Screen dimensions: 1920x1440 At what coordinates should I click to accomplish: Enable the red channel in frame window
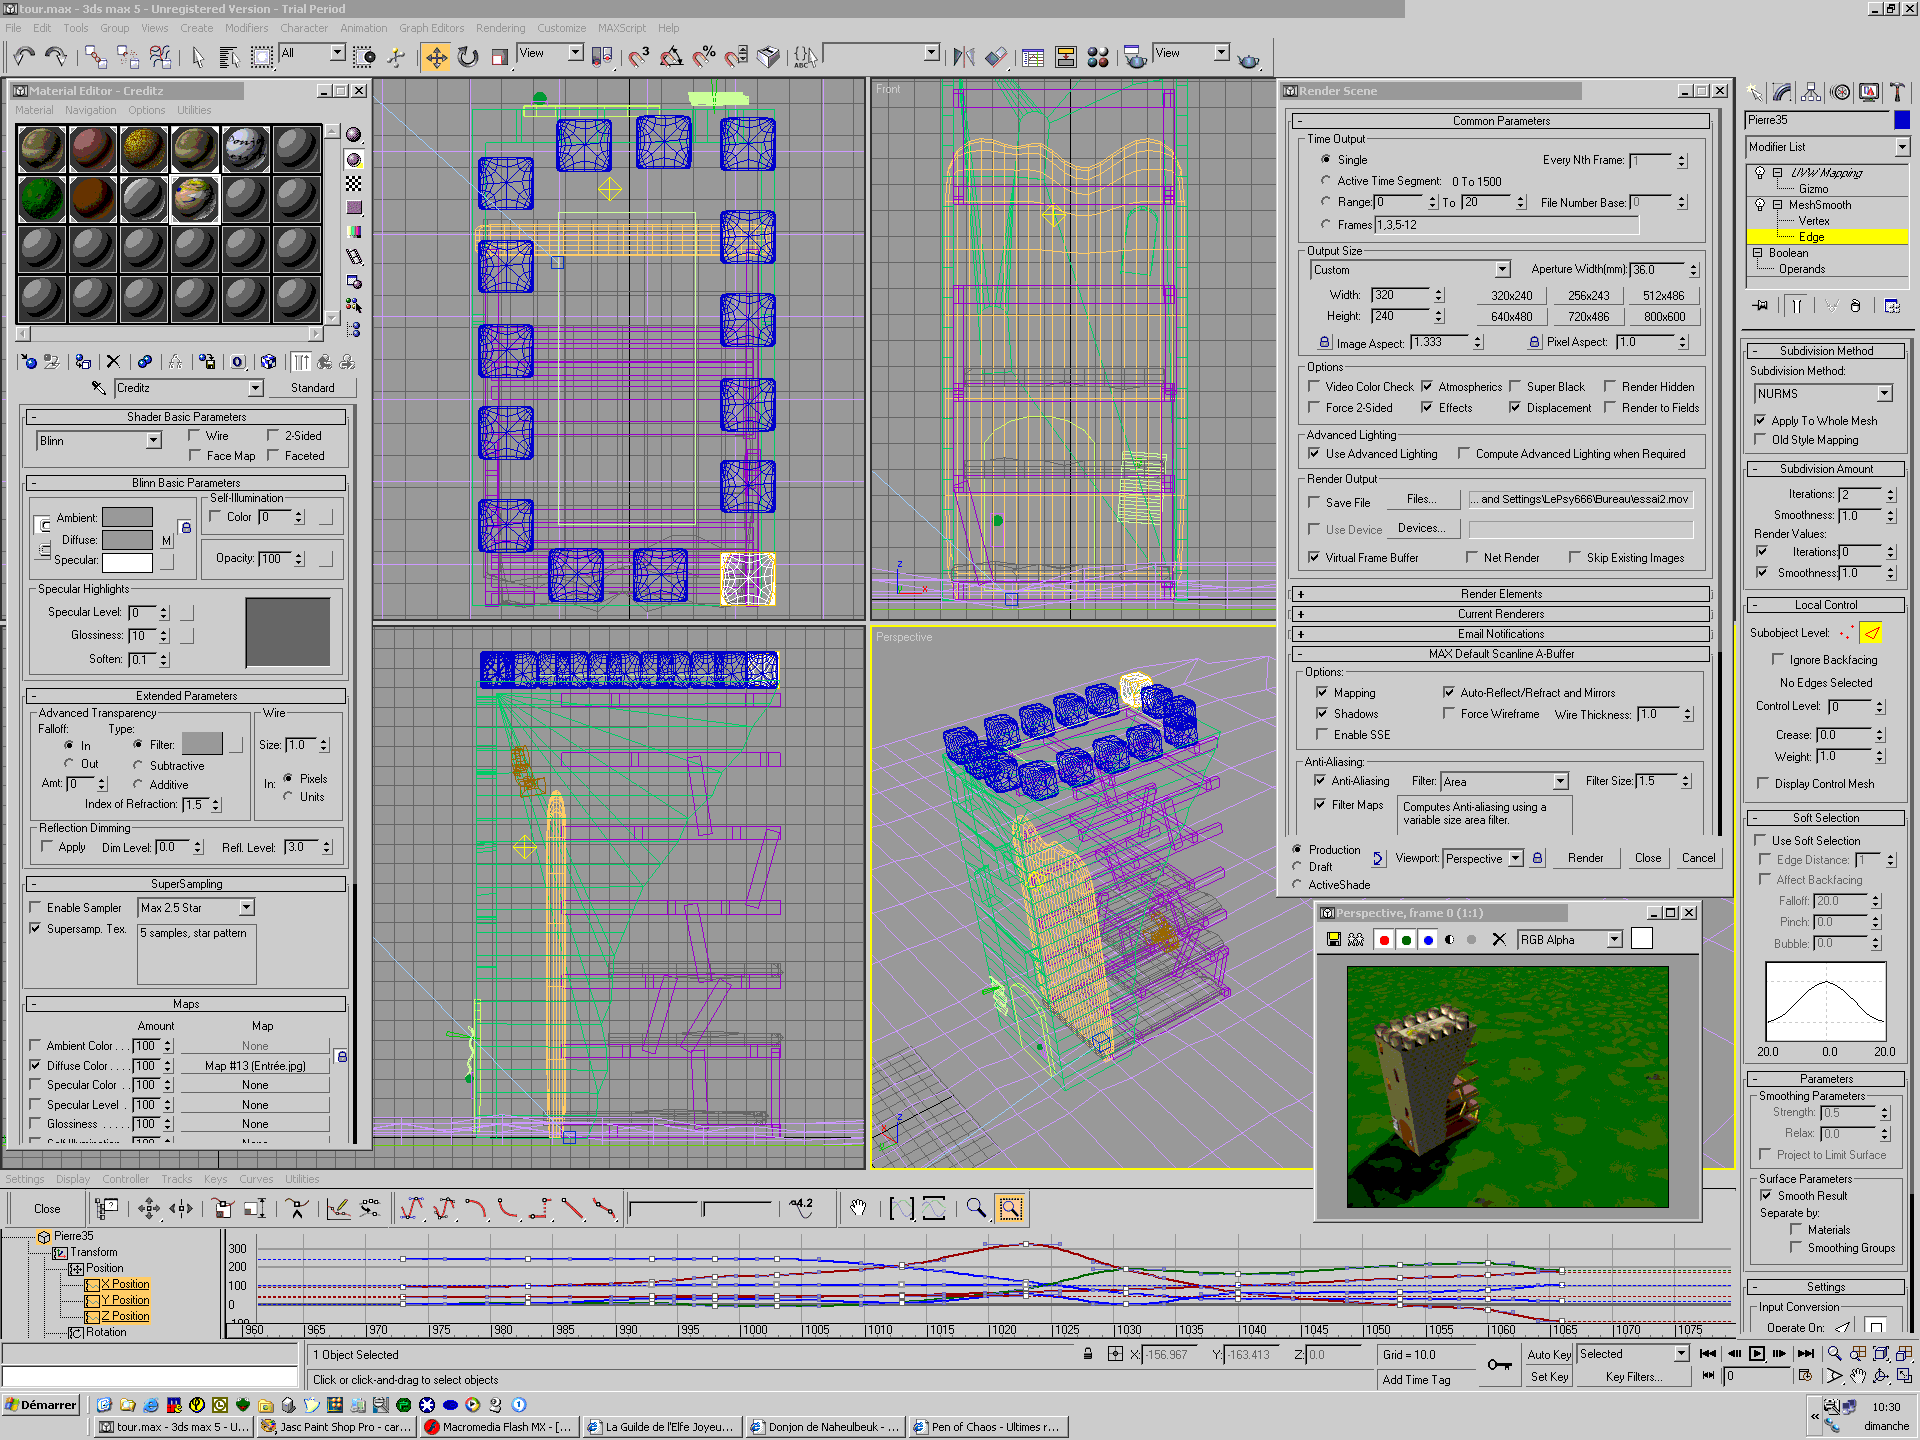[1384, 939]
